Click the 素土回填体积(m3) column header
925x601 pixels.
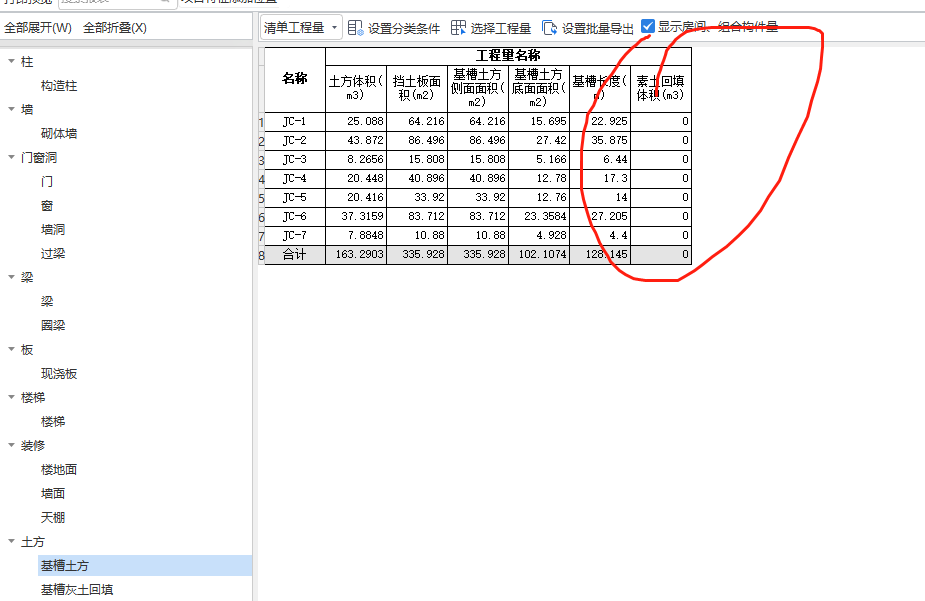click(x=661, y=88)
